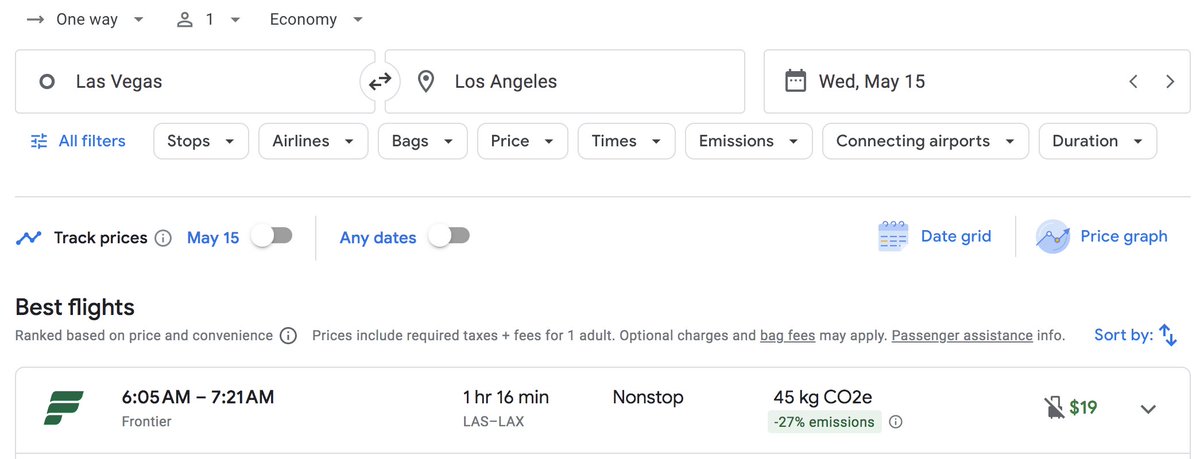Open the Connecting airports filter menu
Image resolution: width=1200 pixels, height=459 pixels.
(x=925, y=141)
